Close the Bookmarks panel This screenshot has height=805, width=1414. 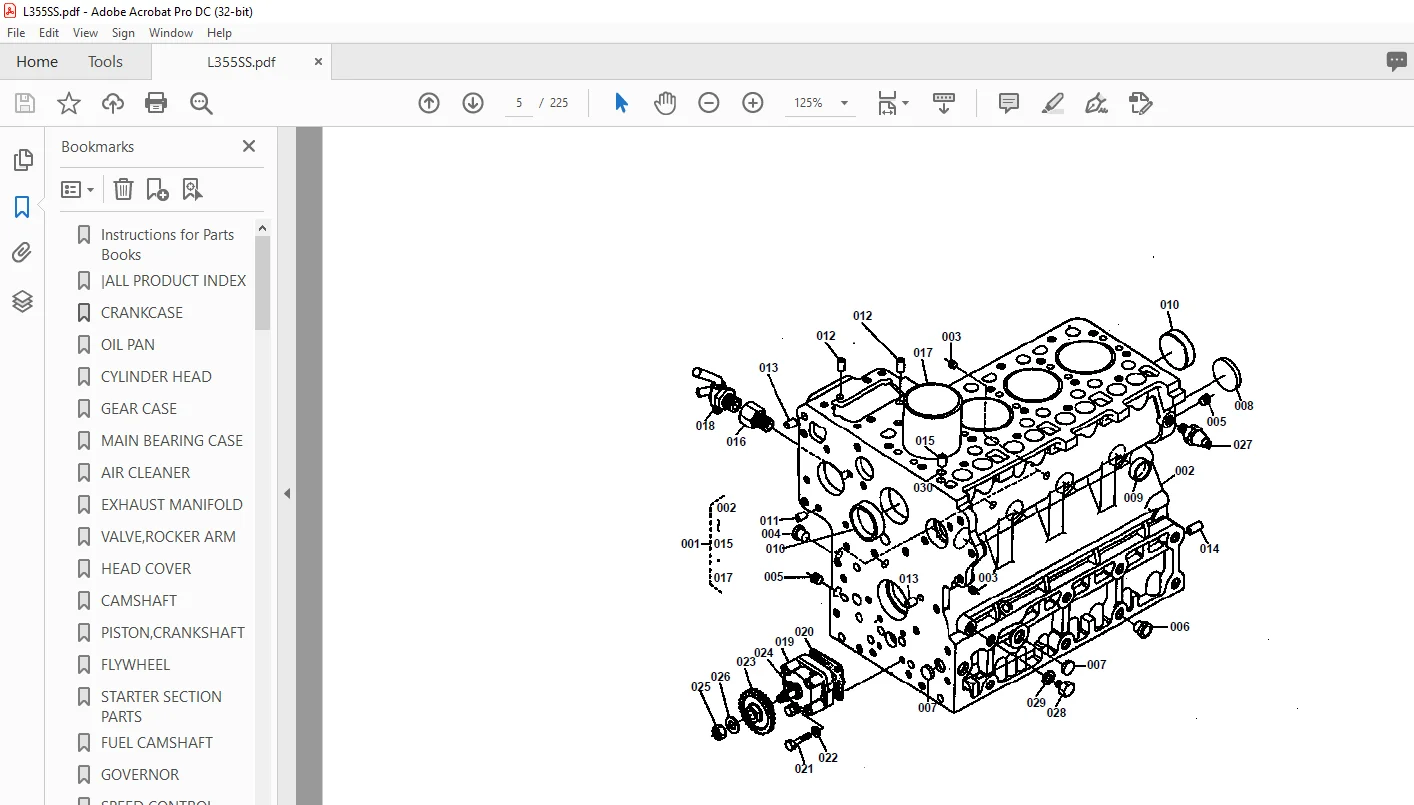[x=249, y=146]
